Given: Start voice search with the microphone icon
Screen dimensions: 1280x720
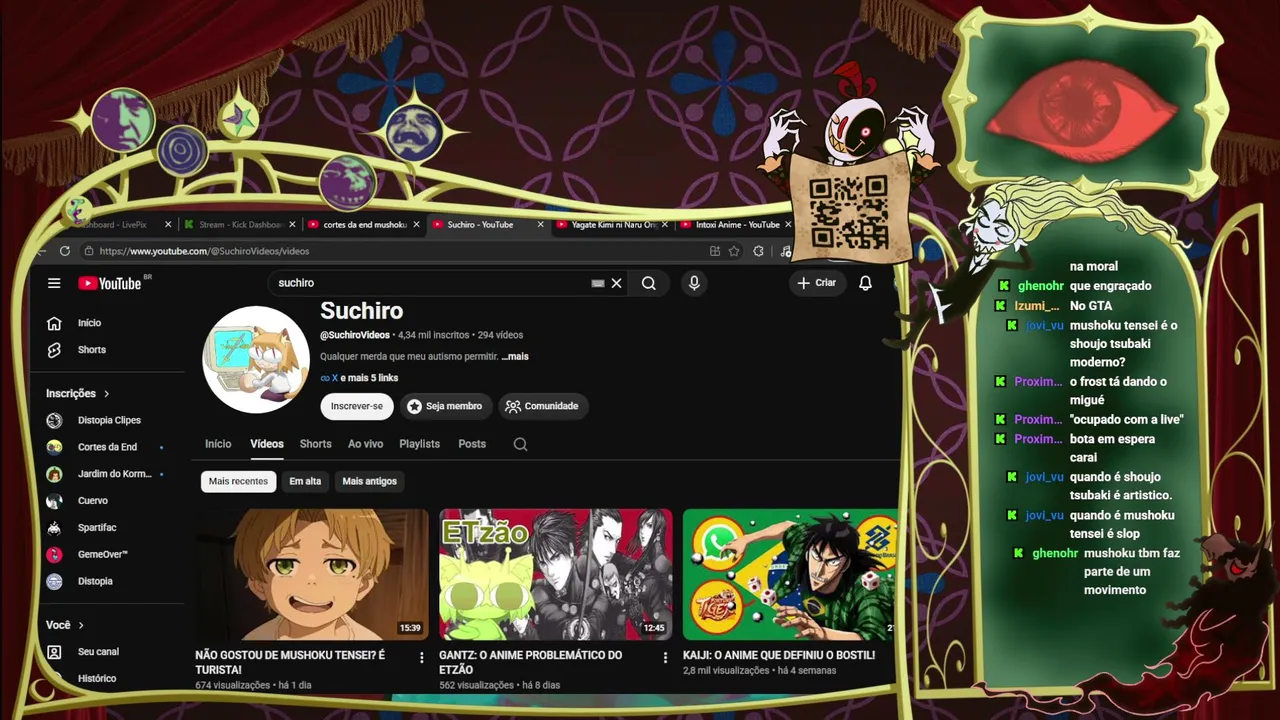Looking at the screenshot, I should pyautogui.click(x=694, y=283).
